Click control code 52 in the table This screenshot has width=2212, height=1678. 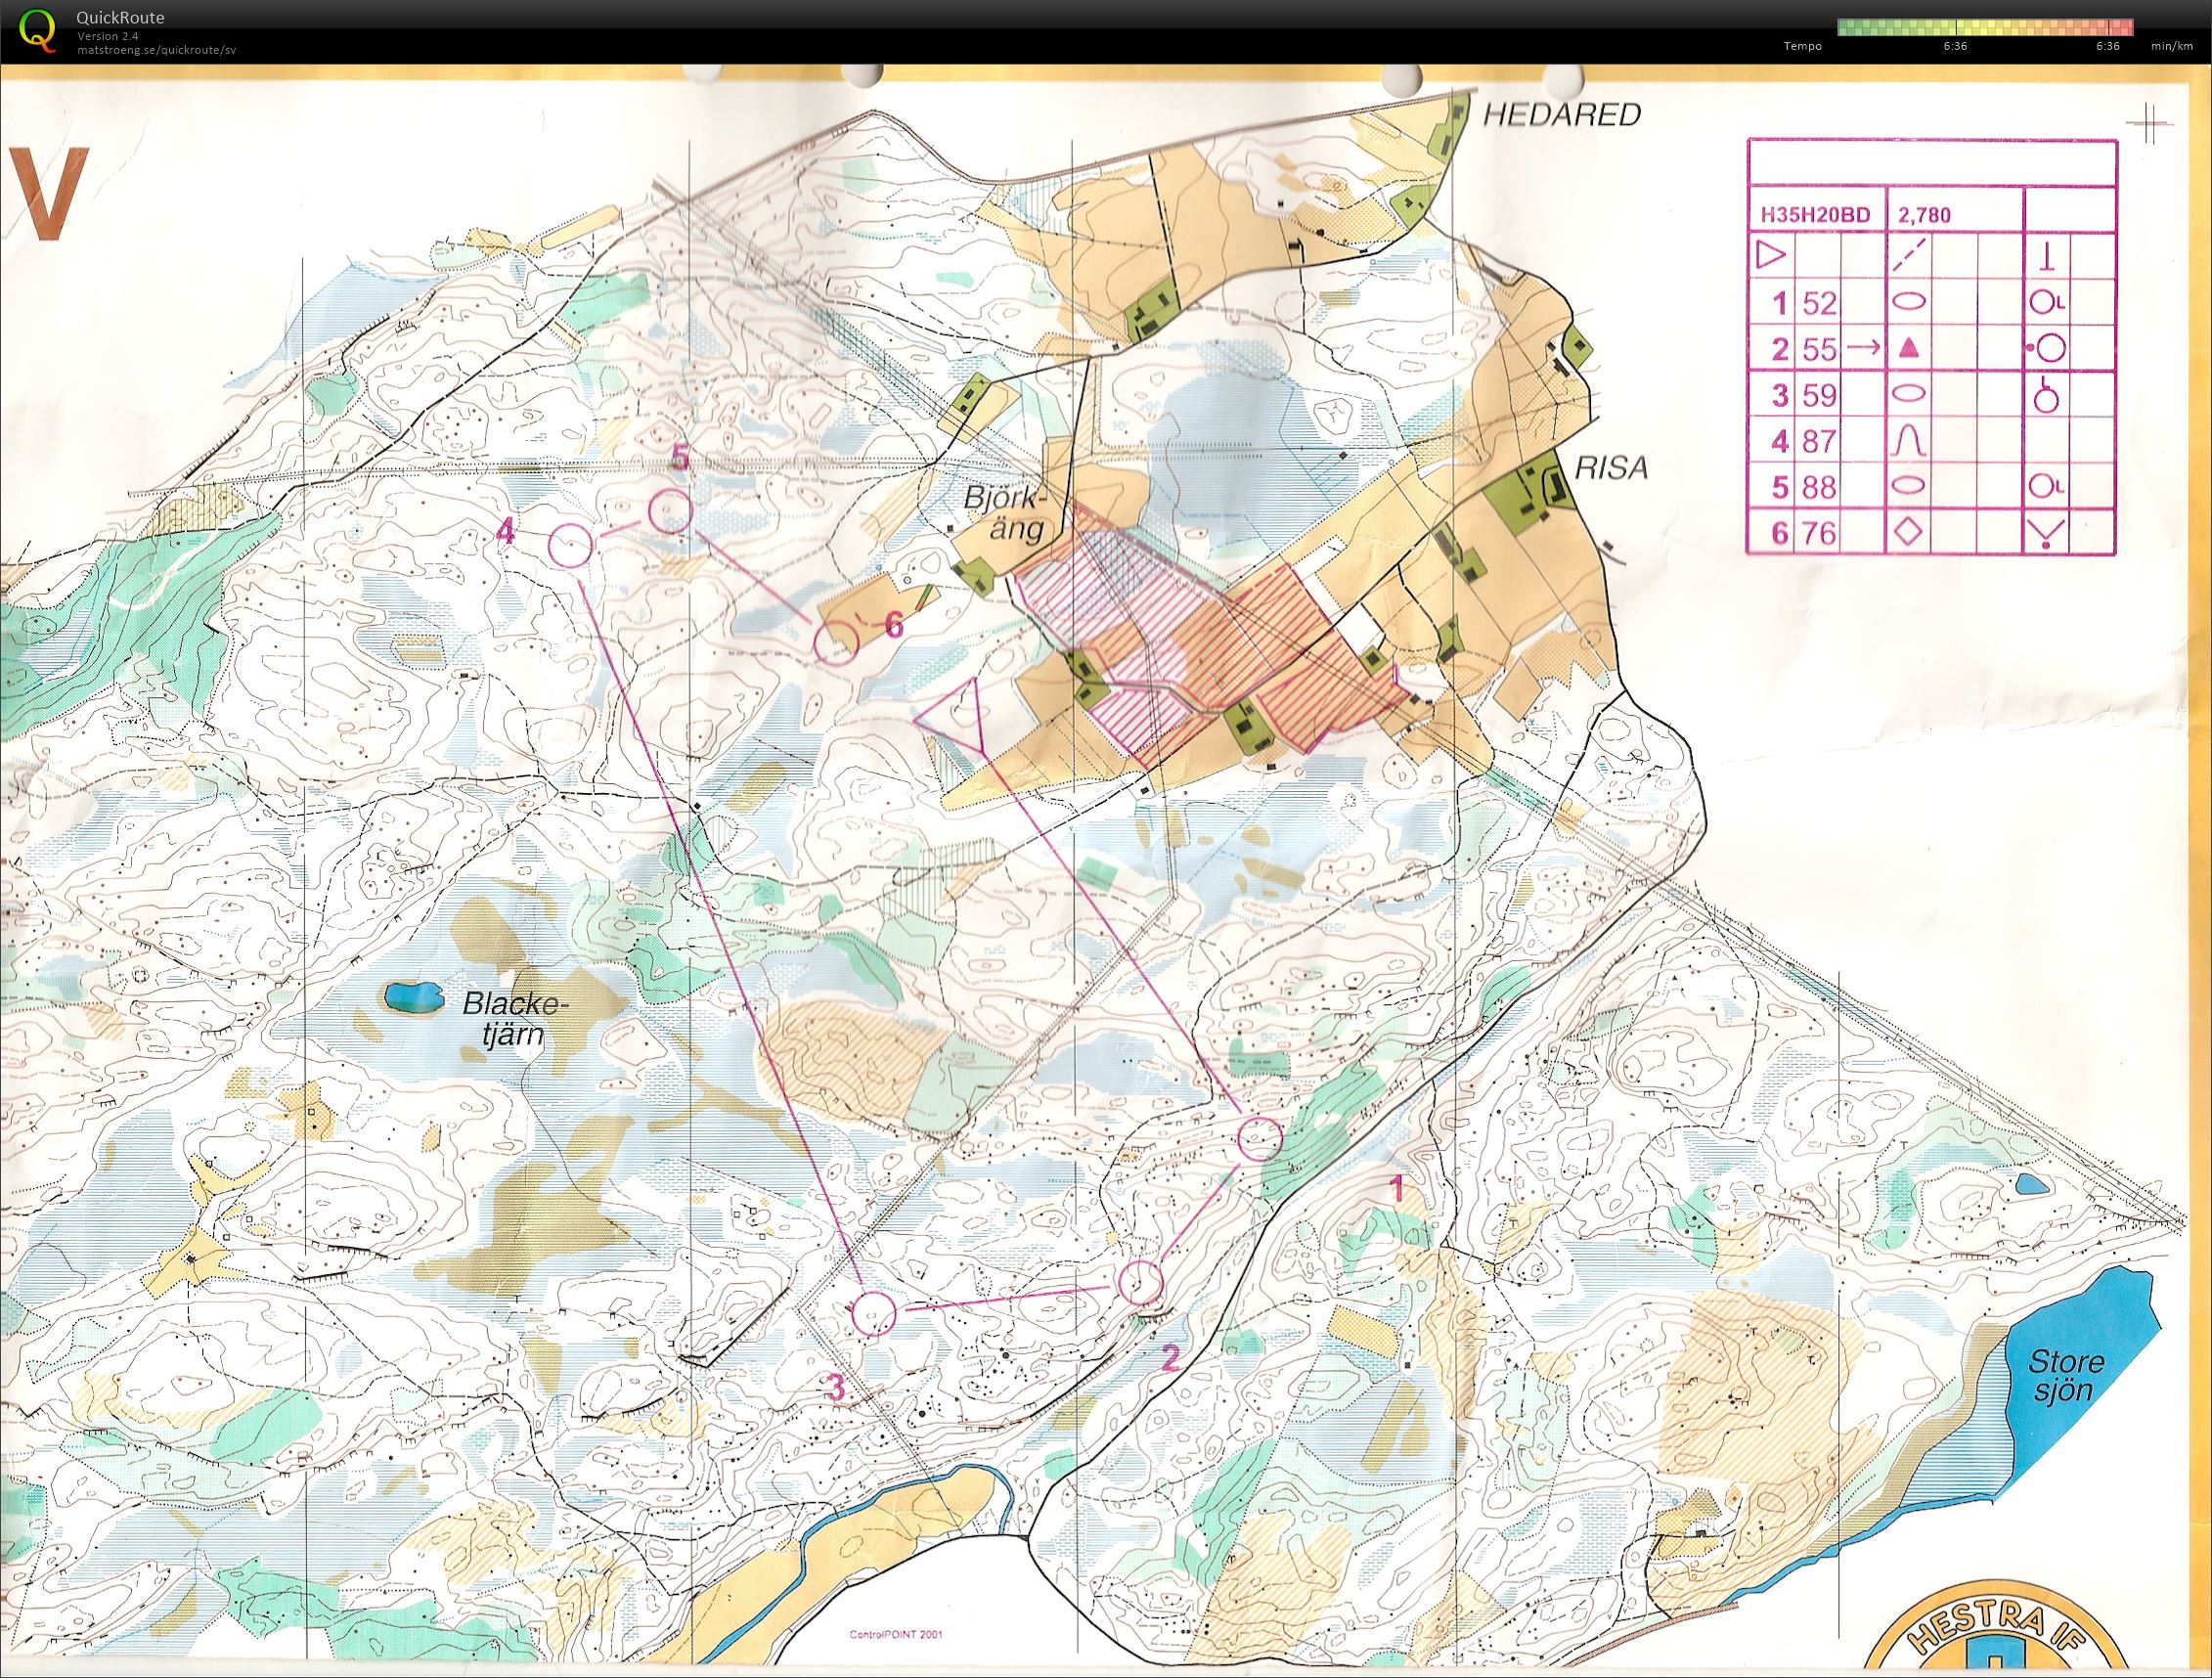click(1820, 303)
